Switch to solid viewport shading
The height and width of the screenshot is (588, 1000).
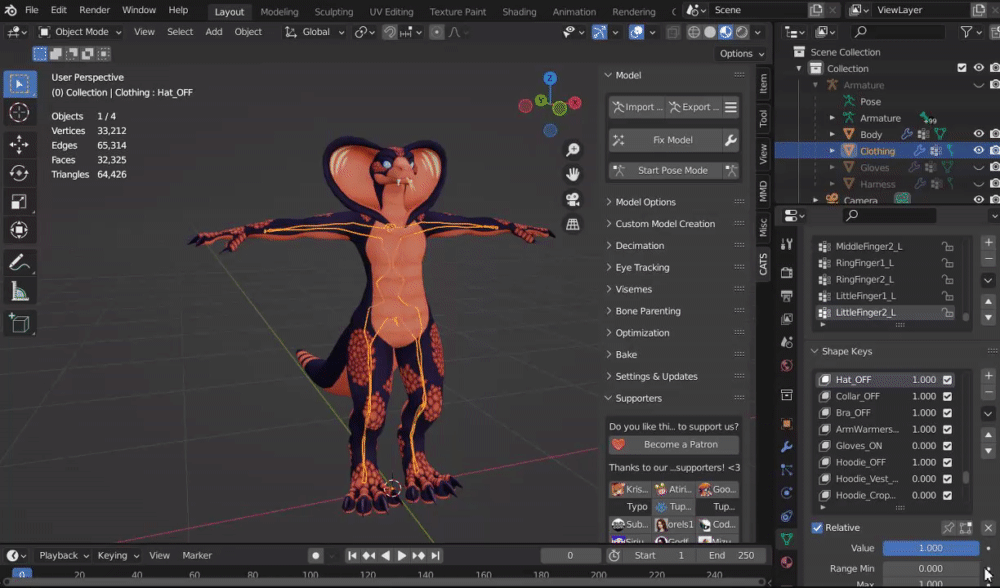tap(710, 32)
